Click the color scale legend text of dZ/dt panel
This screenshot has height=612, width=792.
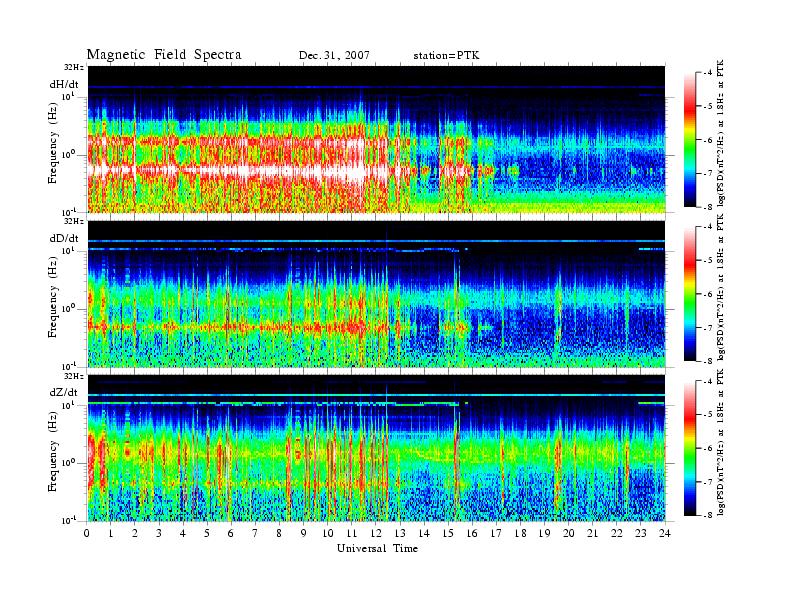pyautogui.click(x=721, y=442)
